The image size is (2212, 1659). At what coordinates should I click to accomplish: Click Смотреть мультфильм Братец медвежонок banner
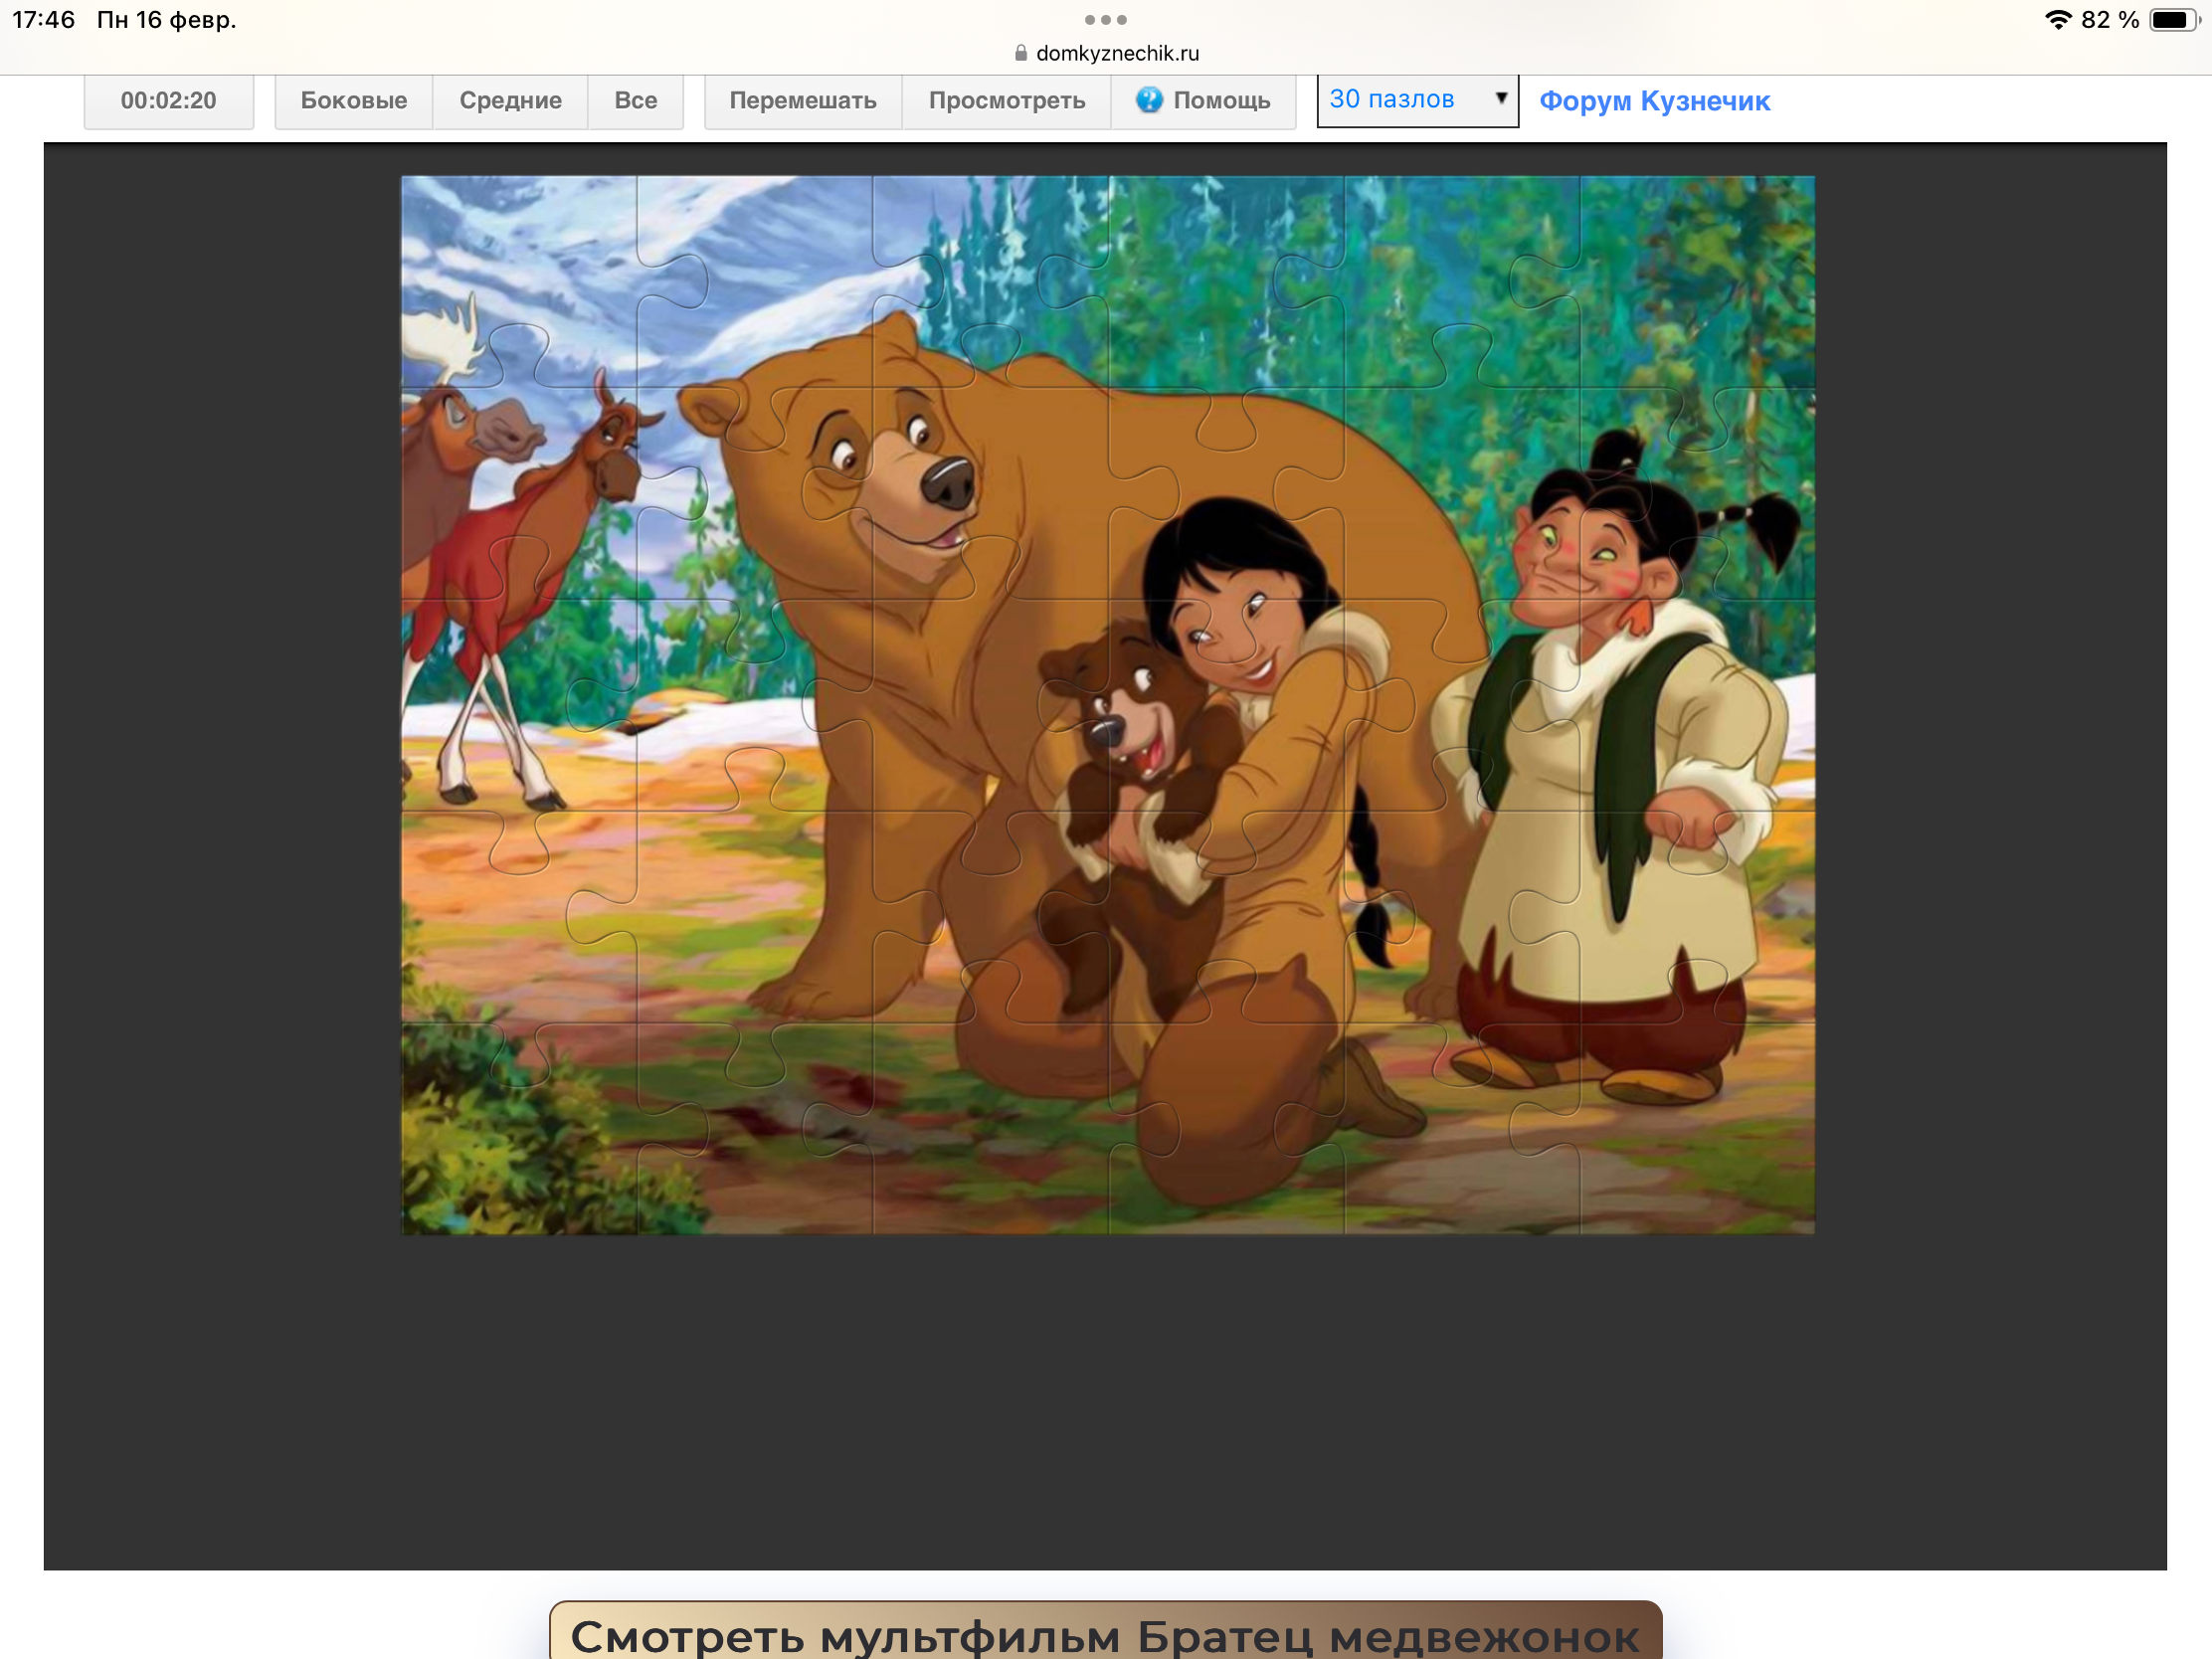(1105, 1635)
